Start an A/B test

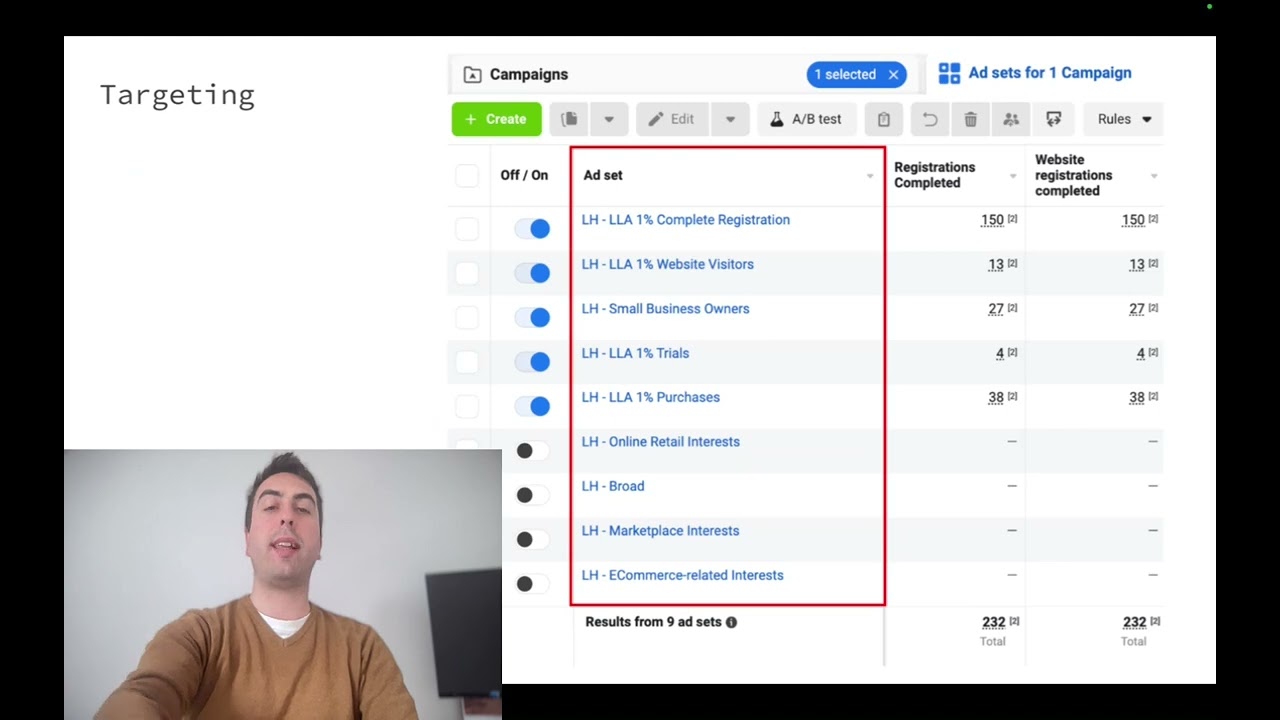click(x=806, y=119)
